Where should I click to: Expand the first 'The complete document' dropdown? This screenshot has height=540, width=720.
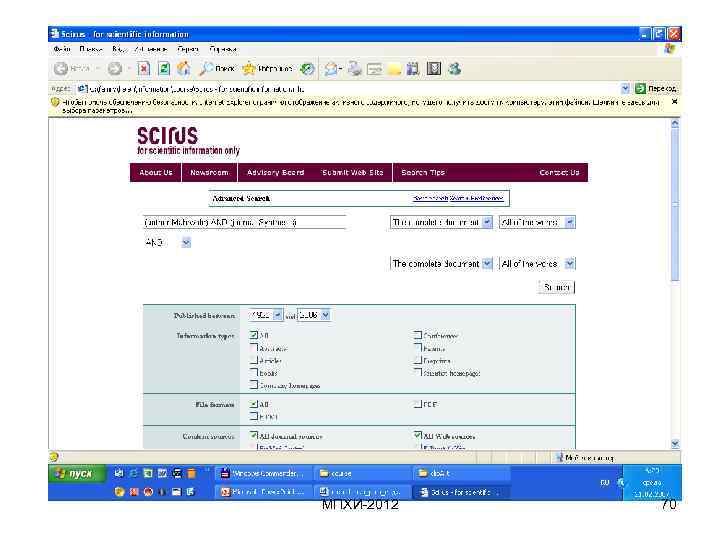coord(487,222)
